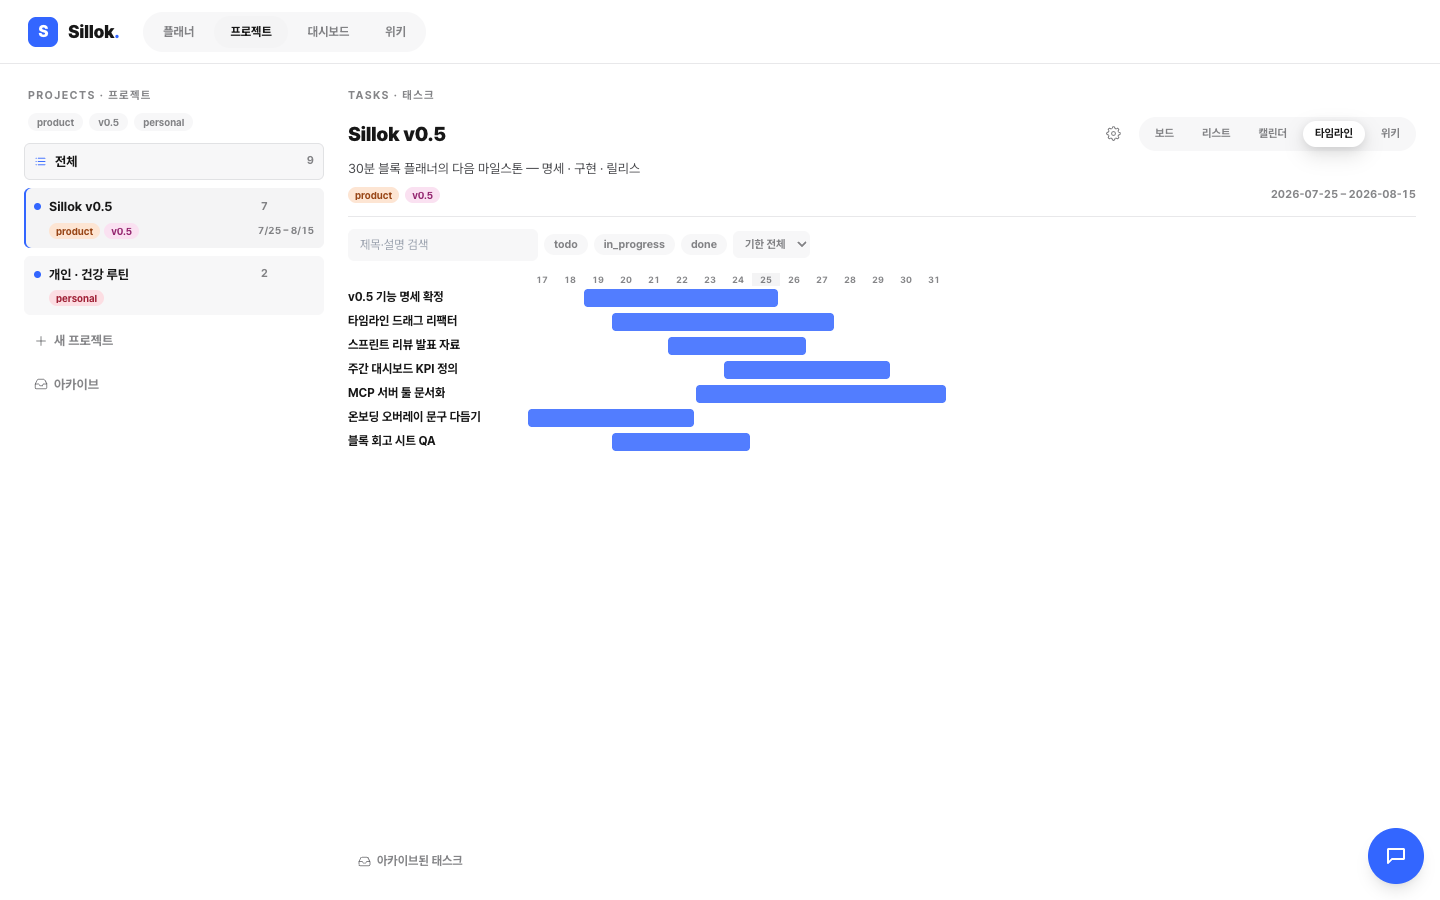1440x900 pixels.
Task: Click the Sillok v0.5 page heading
Action: (x=397, y=134)
